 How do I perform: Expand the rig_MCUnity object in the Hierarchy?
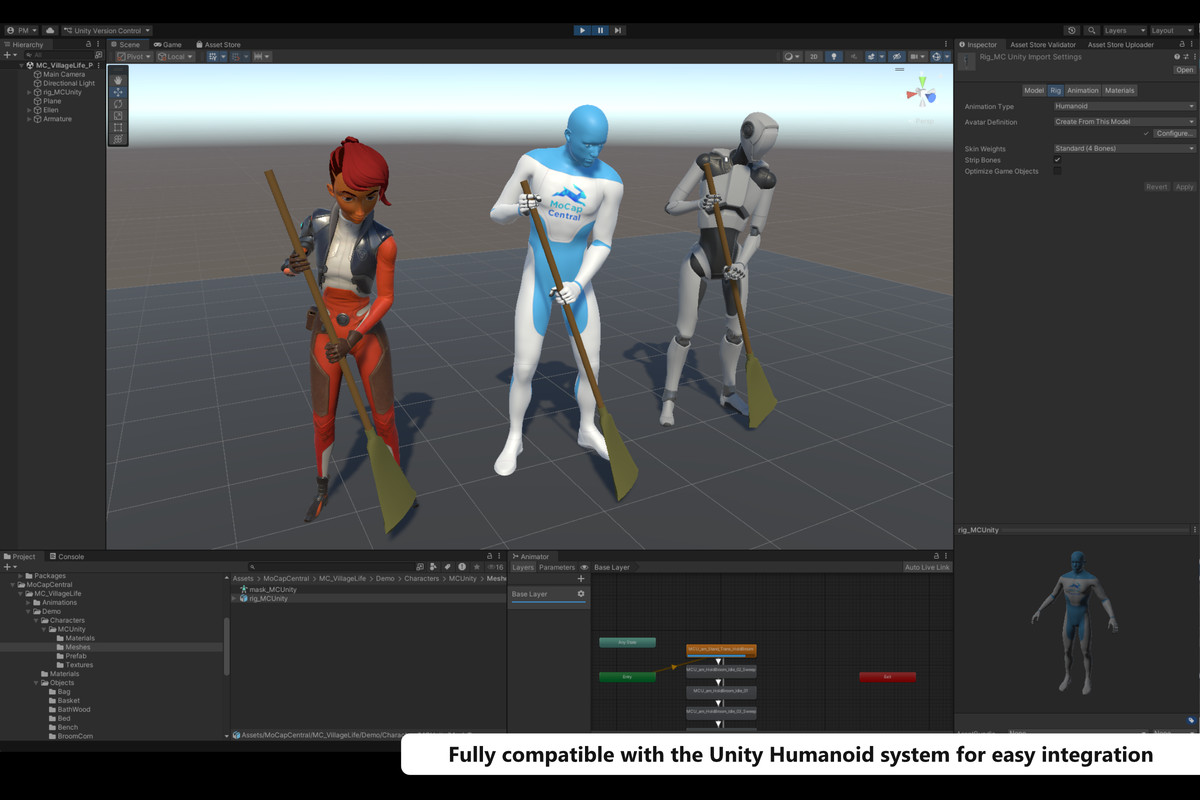point(27,91)
